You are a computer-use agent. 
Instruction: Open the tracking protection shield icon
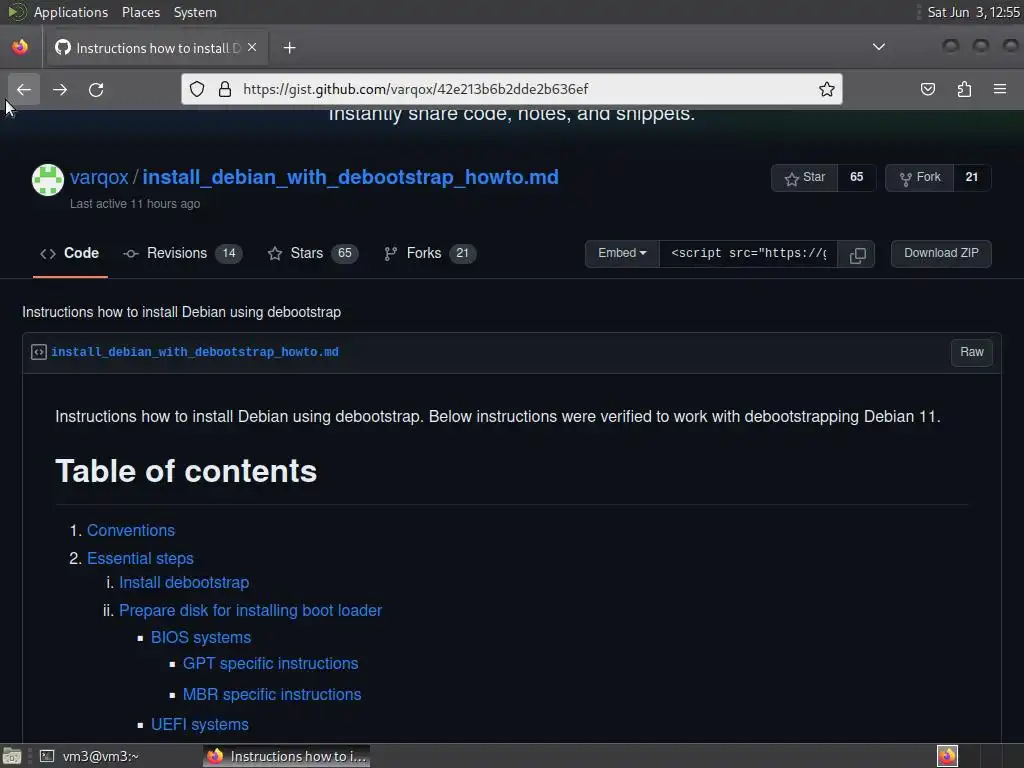pyautogui.click(x=197, y=89)
